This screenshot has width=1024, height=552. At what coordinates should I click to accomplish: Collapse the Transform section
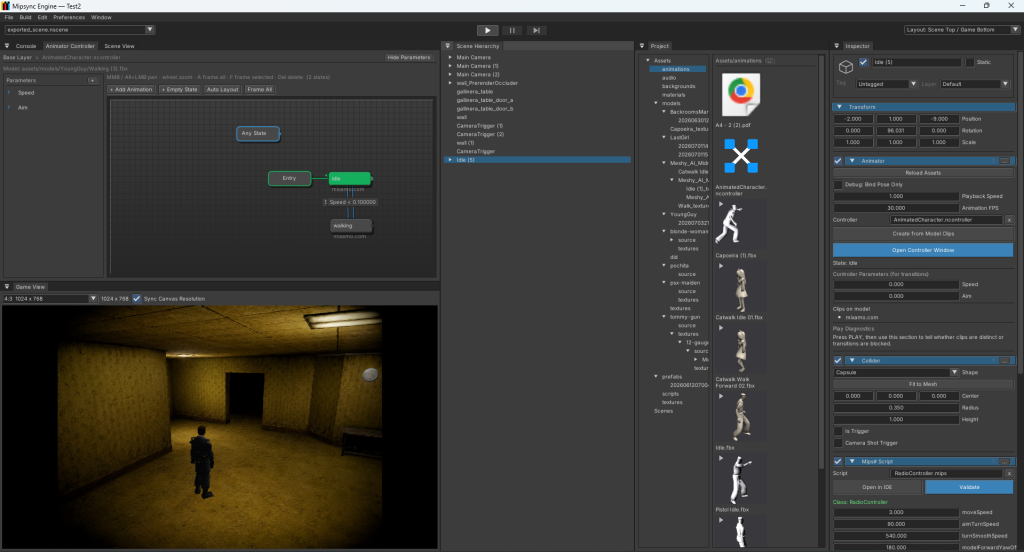839,107
